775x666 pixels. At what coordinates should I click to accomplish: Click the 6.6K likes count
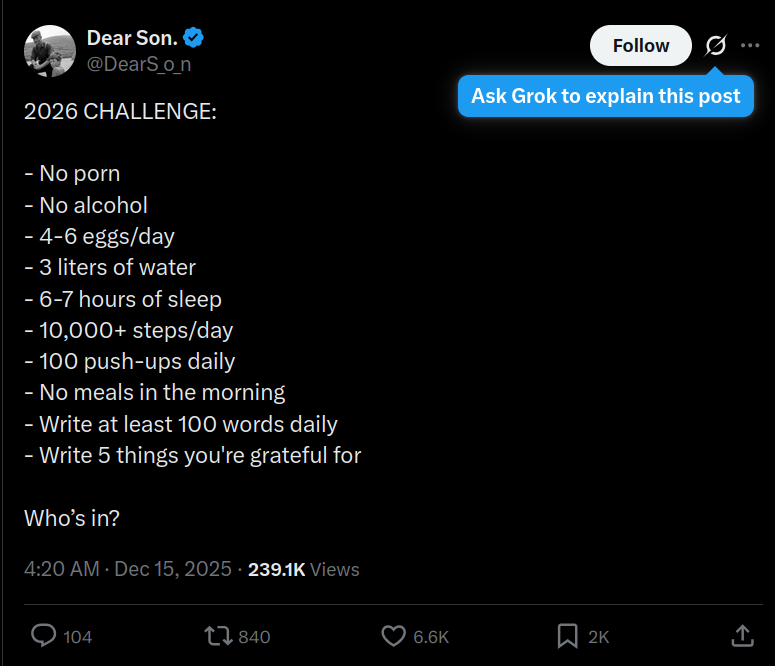(x=431, y=637)
